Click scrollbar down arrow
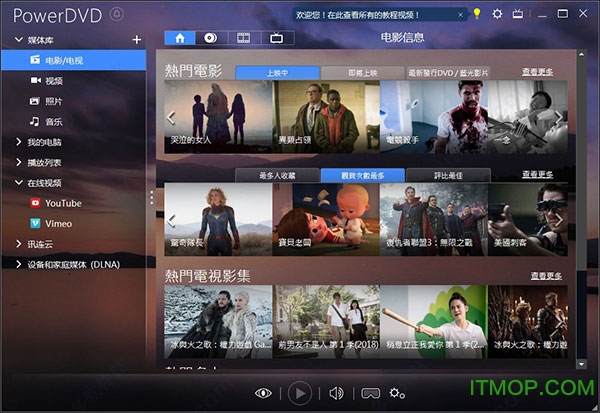600x413 pixels. [581, 364]
